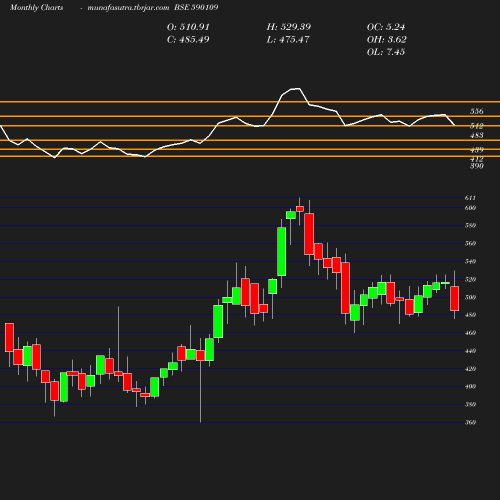Image resolution: width=500 pixels, height=500 pixels.
Task: Select the low value 'L: 475.47'
Action: 288,39
